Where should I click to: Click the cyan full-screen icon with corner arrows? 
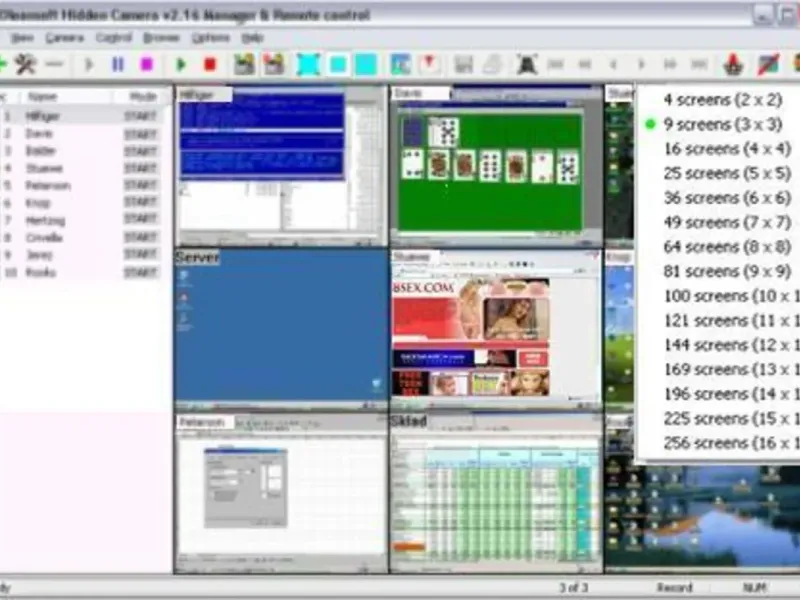click(308, 64)
